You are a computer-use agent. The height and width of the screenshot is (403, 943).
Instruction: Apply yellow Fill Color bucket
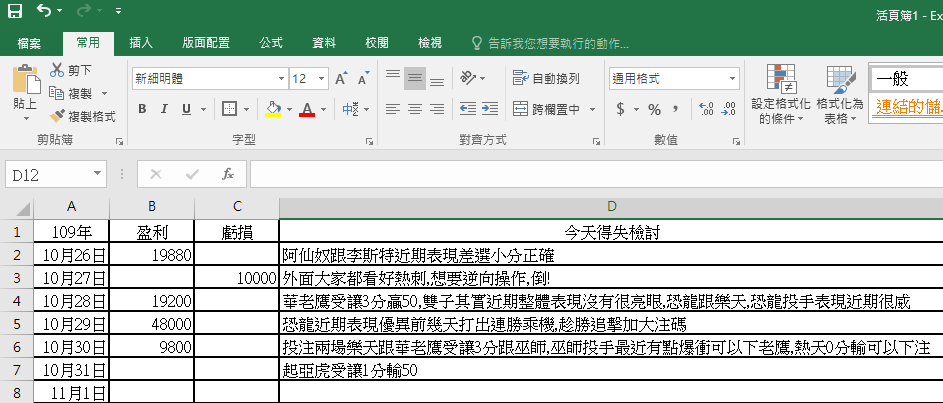point(273,109)
